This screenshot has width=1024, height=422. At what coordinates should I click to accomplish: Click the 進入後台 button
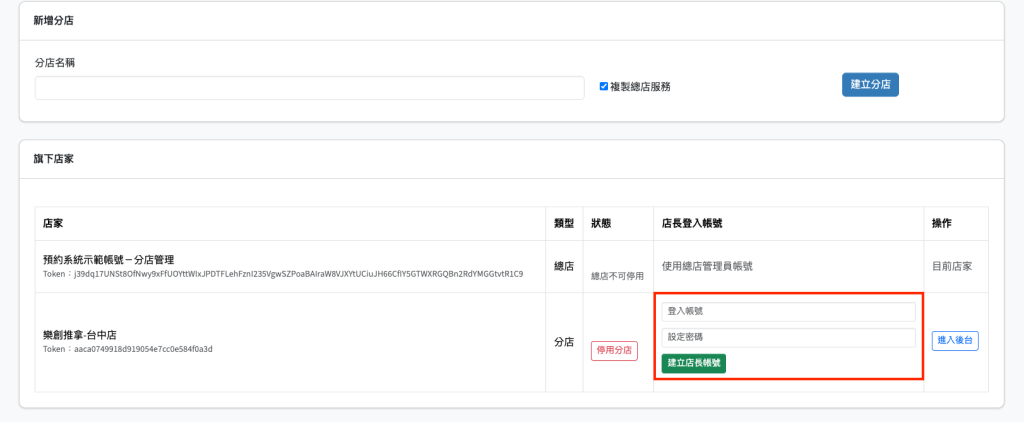(x=955, y=340)
